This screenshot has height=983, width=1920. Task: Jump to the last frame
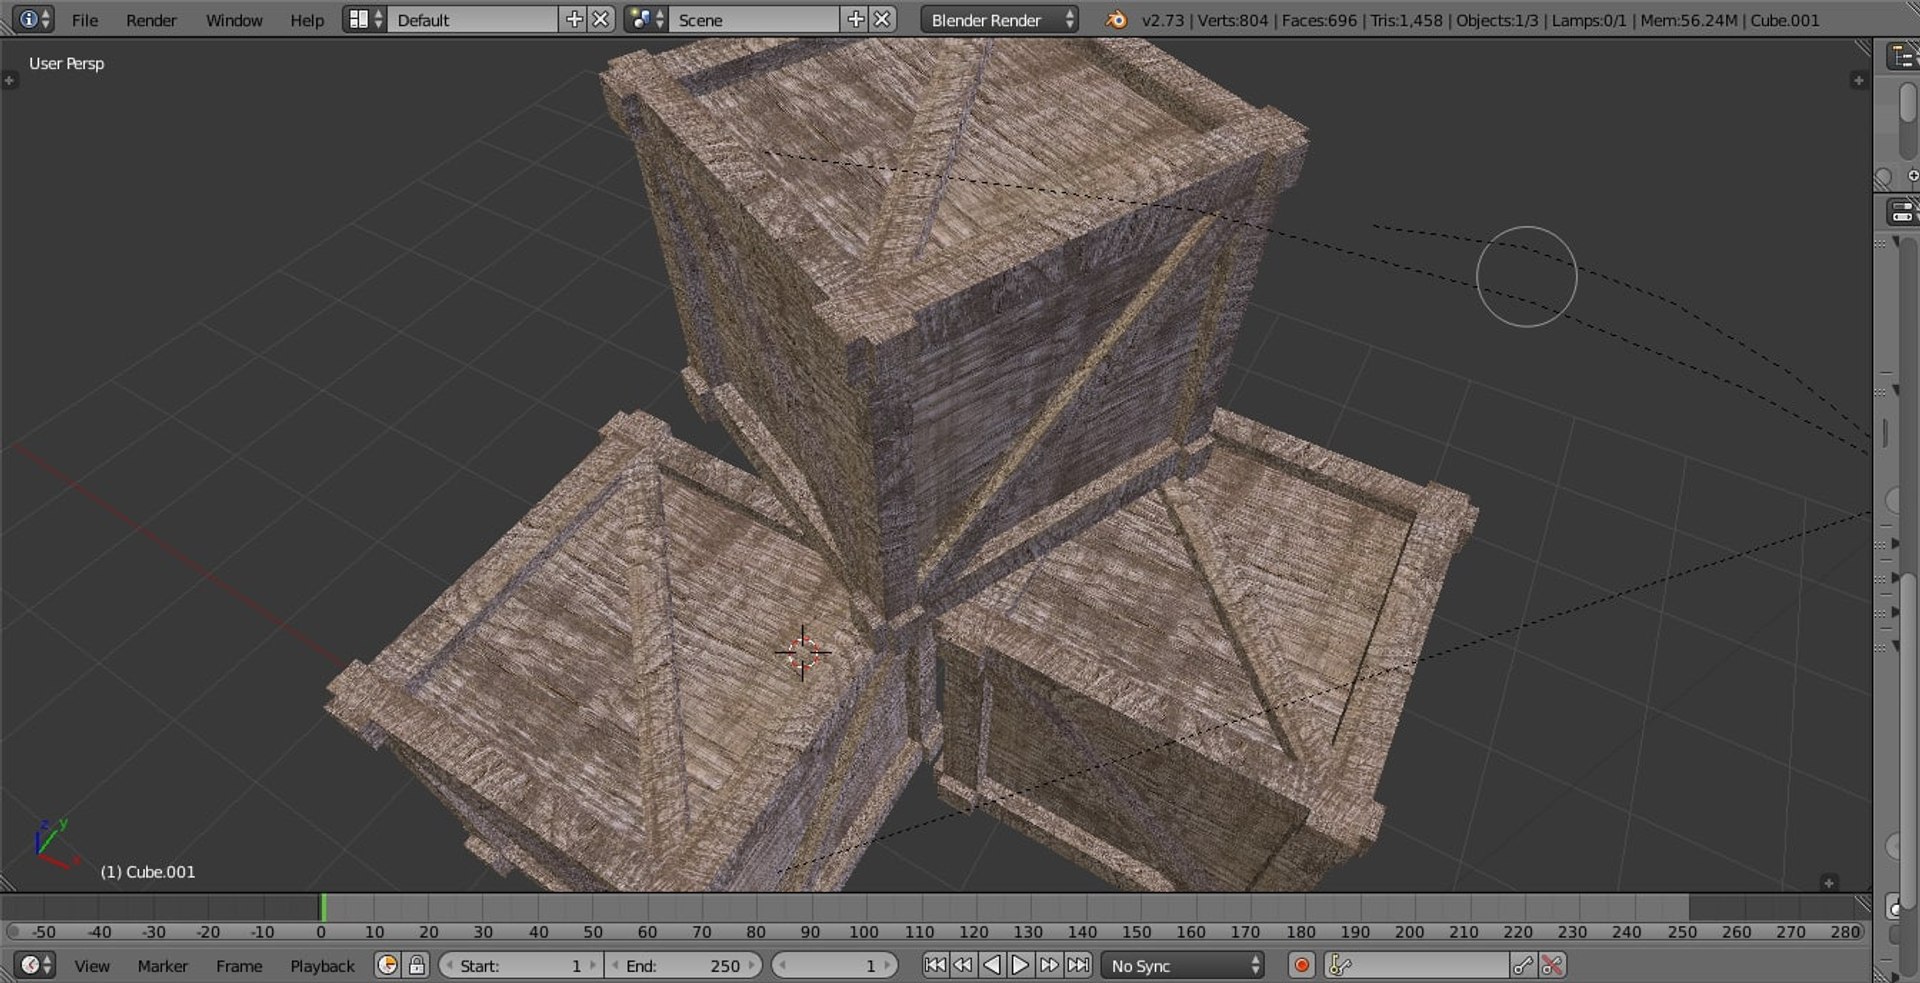pyautogui.click(x=1078, y=965)
